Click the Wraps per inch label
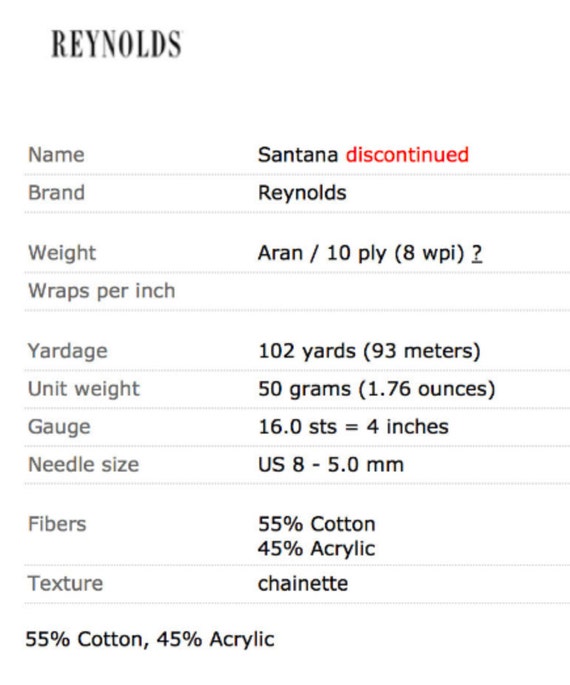570x685 pixels. 102,291
